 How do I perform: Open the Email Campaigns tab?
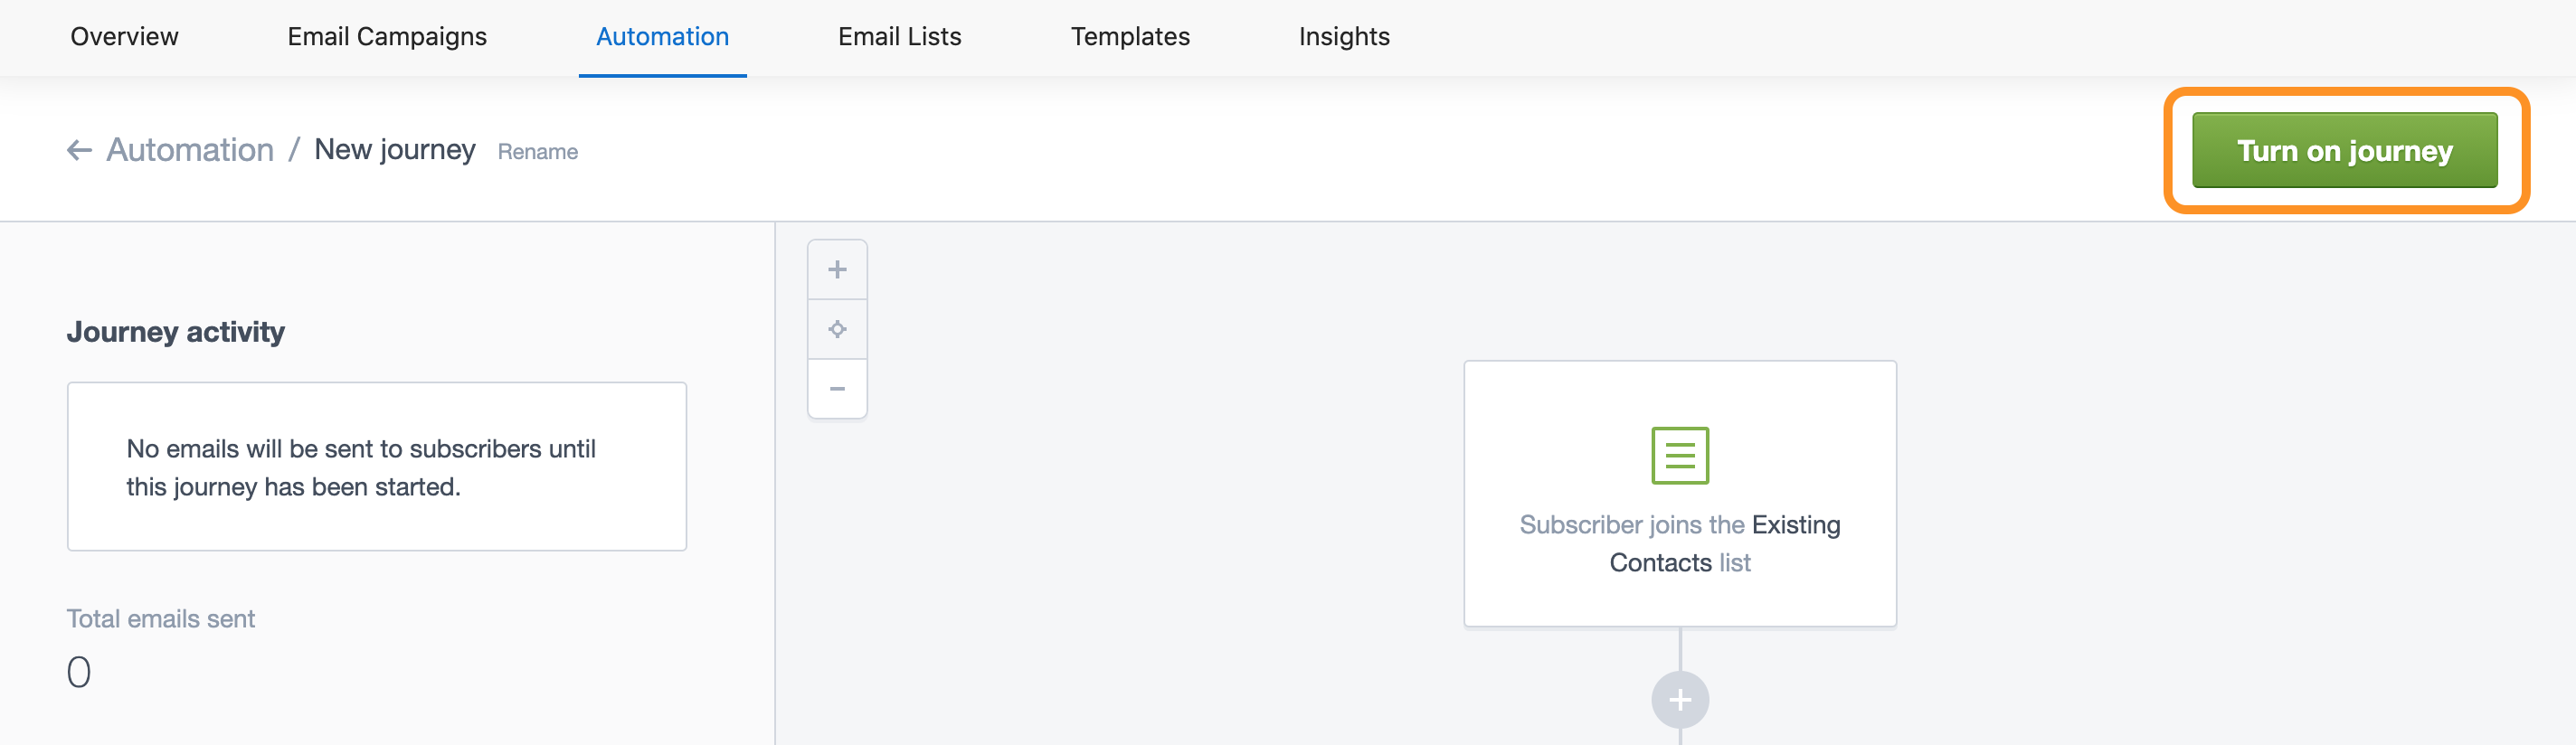[386, 37]
